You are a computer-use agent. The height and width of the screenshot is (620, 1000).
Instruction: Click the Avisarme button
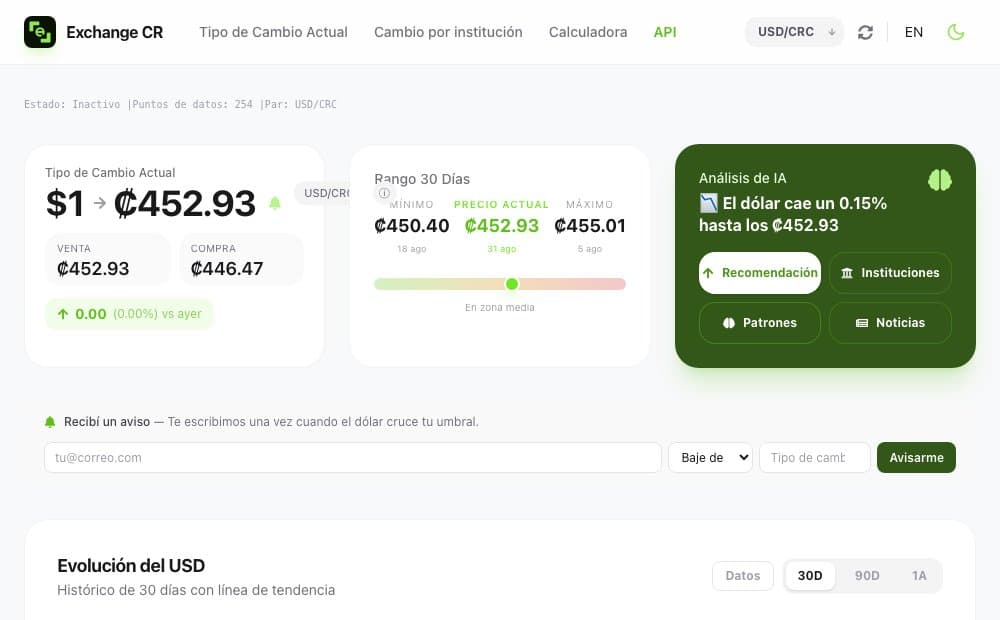point(916,457)
